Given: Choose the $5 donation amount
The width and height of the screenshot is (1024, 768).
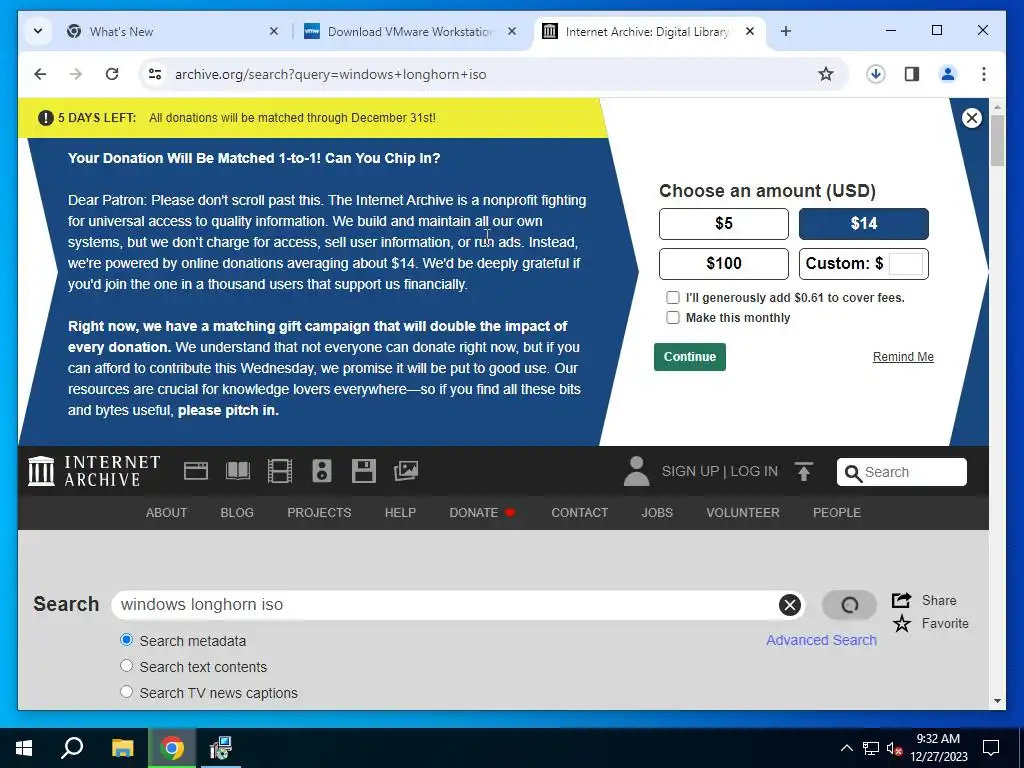Looking at the screenshot, I should pos(724,224).
